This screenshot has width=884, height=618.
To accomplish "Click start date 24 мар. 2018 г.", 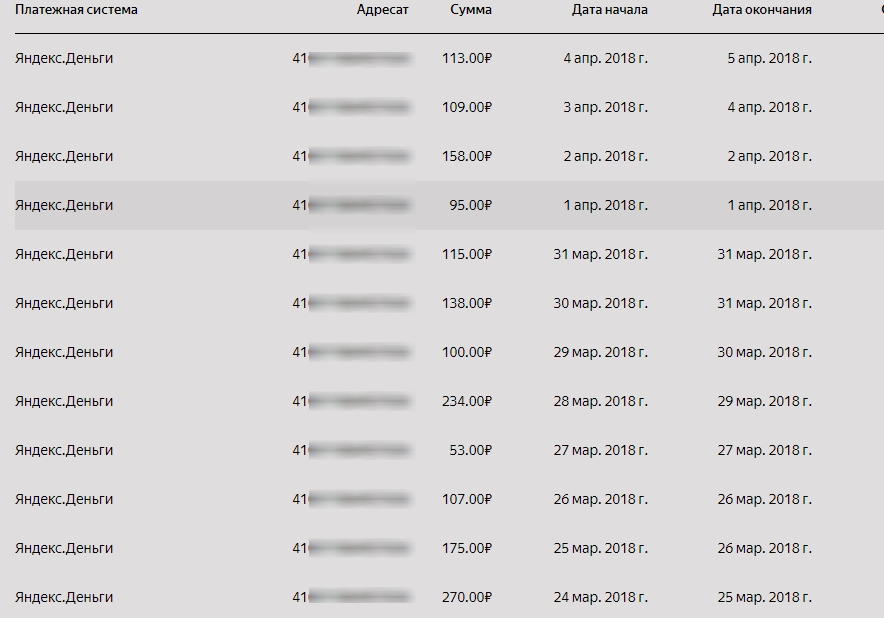I will tap(600, 597).
